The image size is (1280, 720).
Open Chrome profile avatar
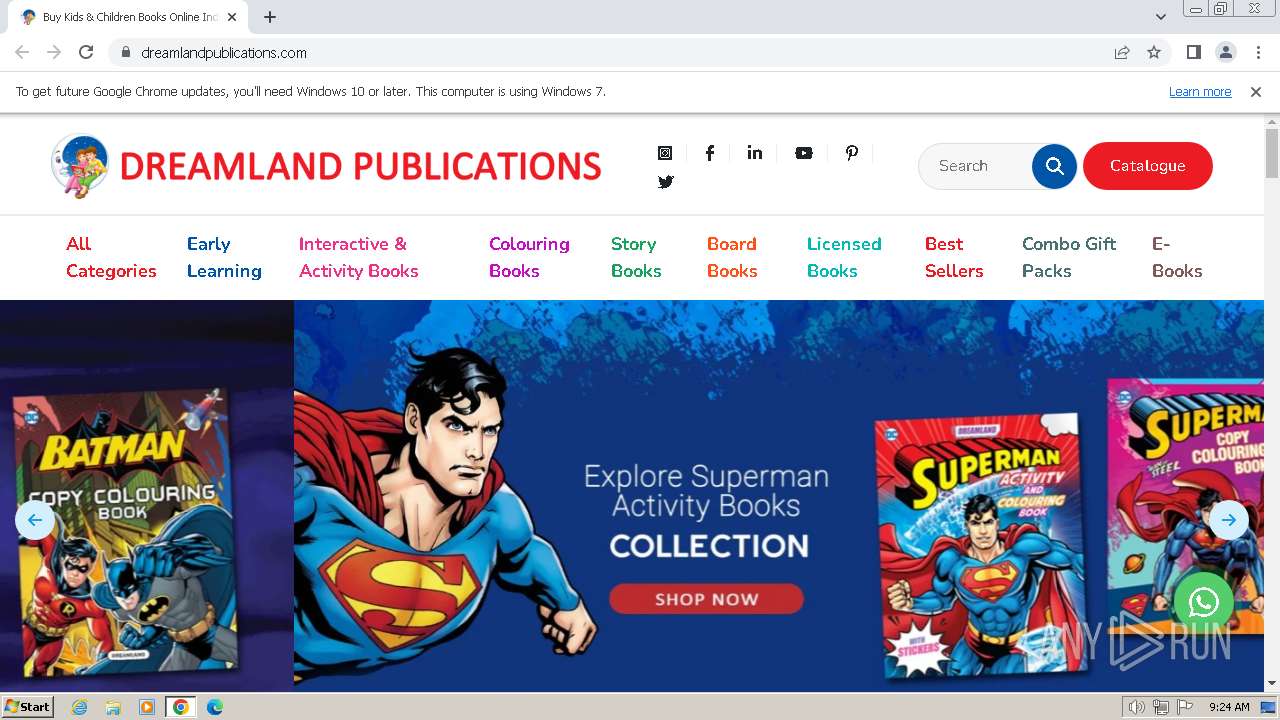coord(1226,52)
